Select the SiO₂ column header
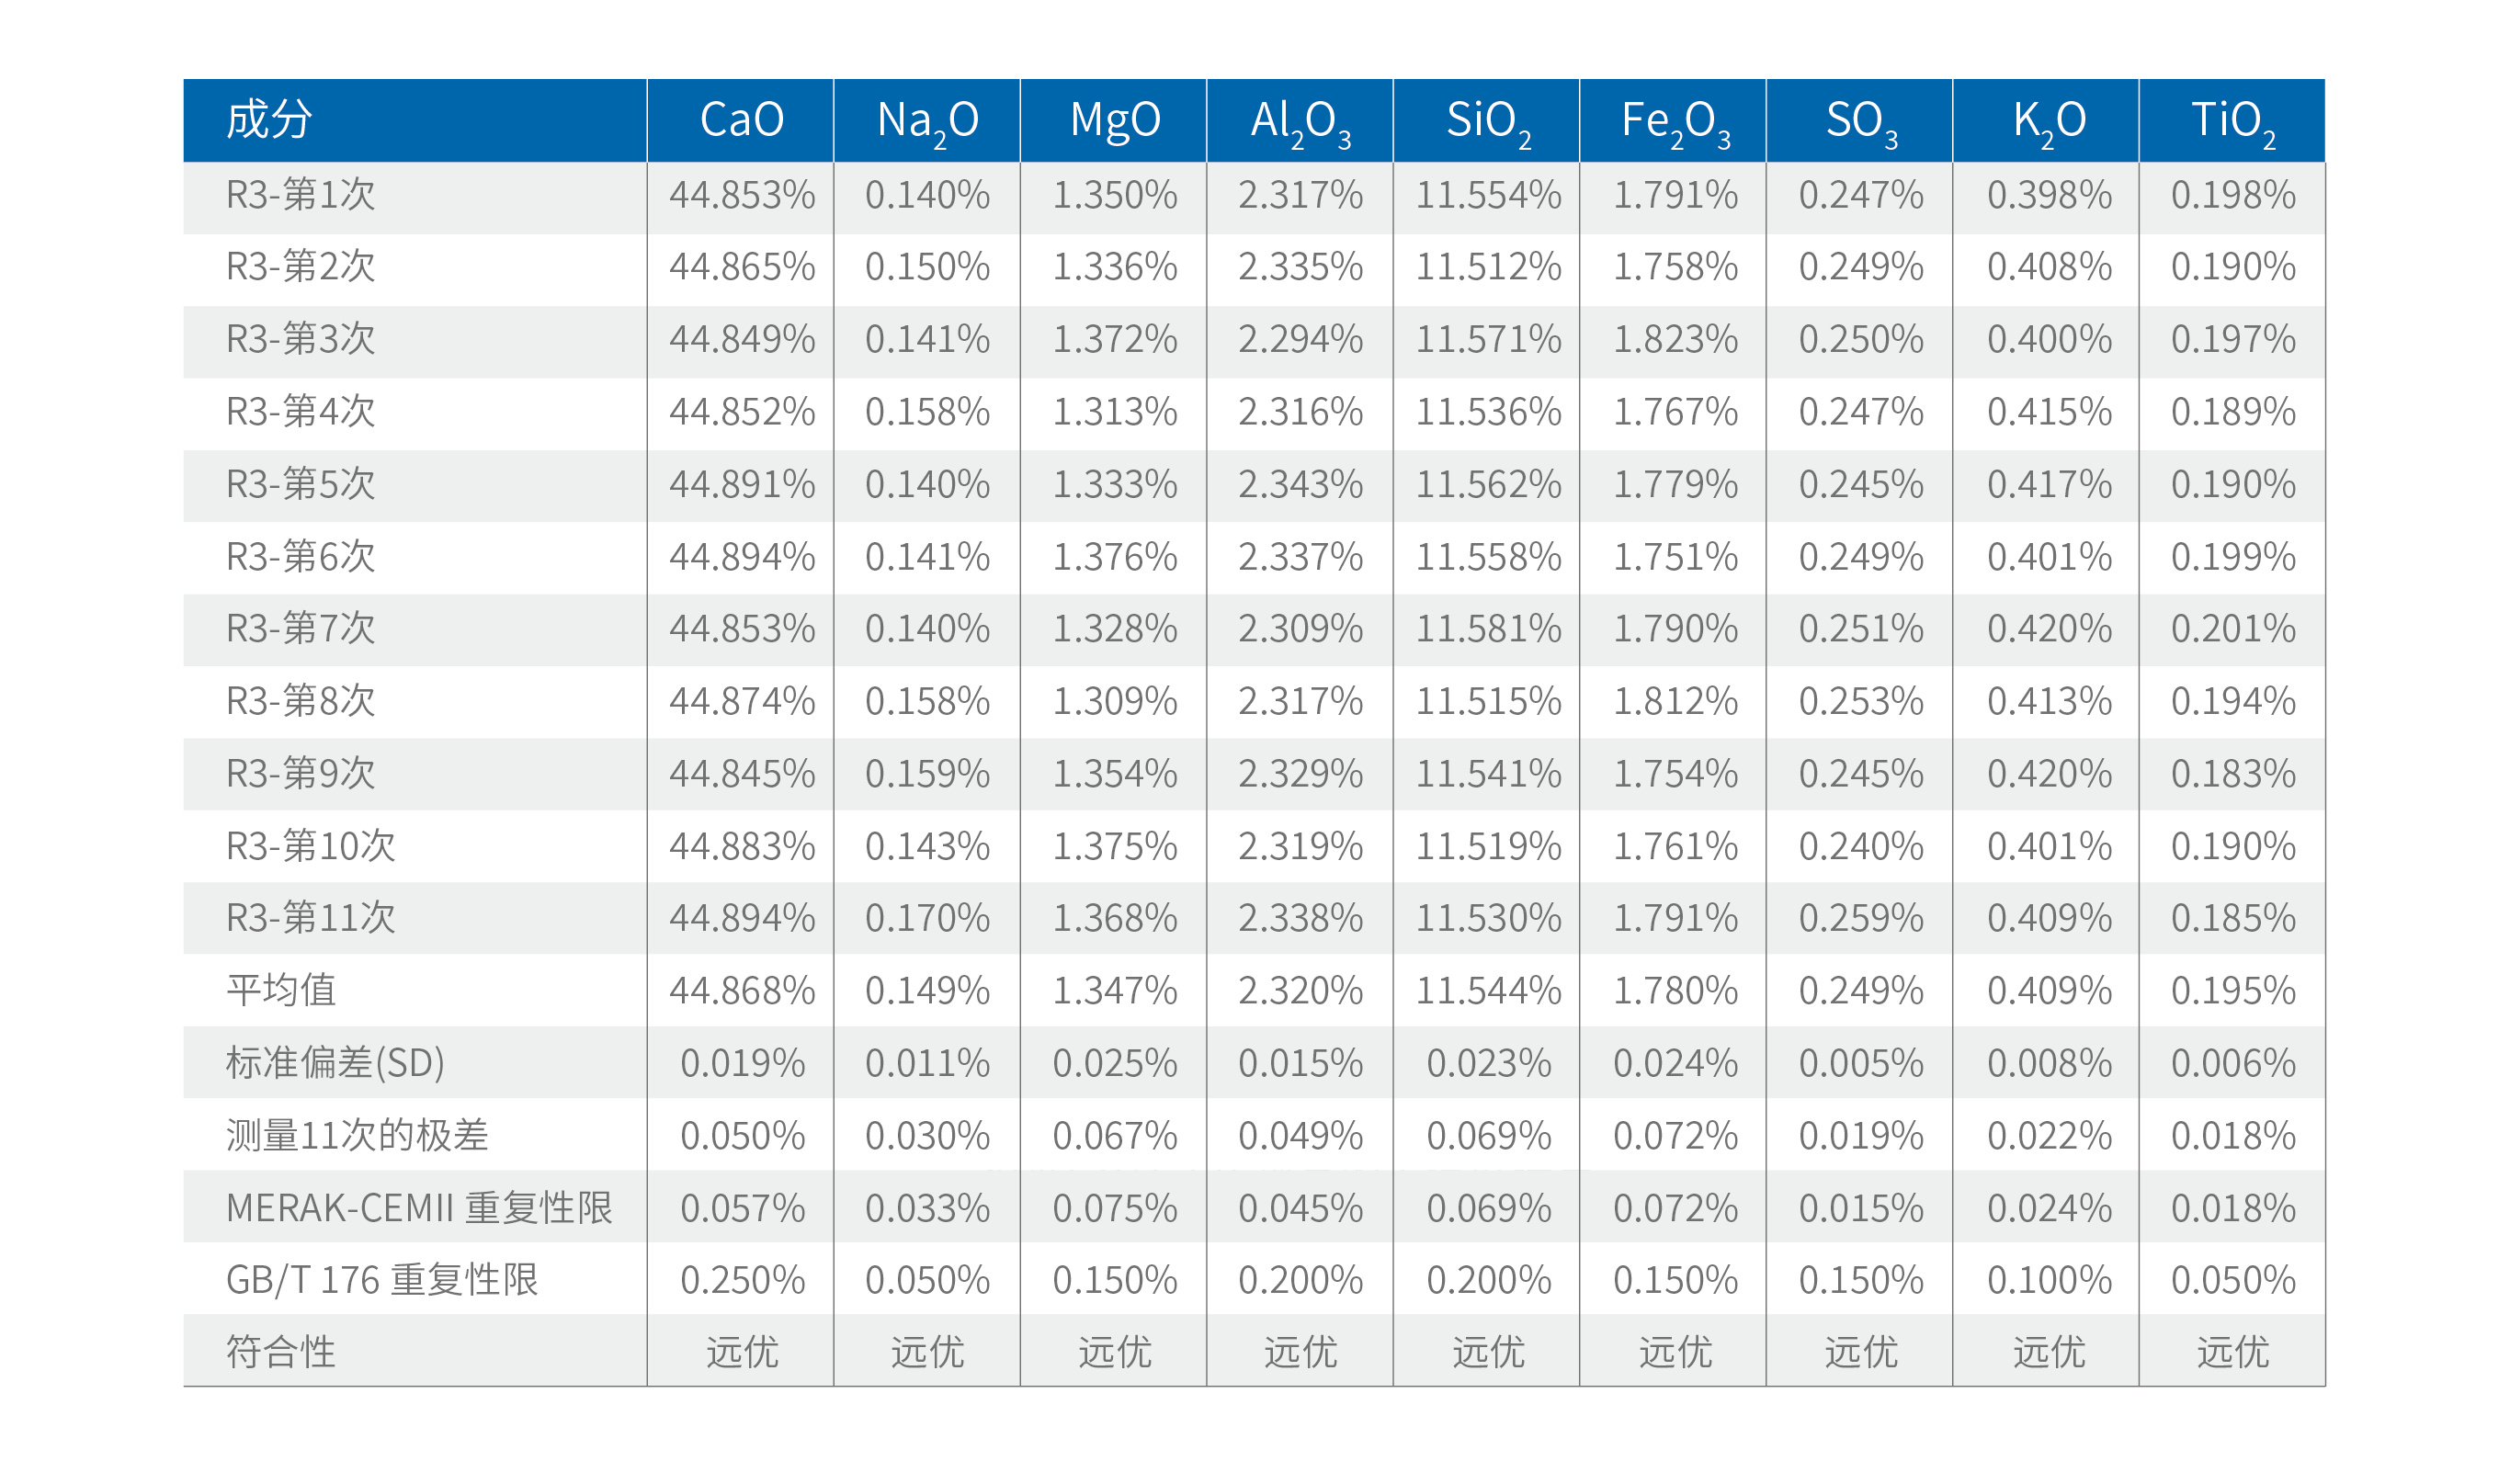The image size is (2510, 1484). tap(1487, 120)
